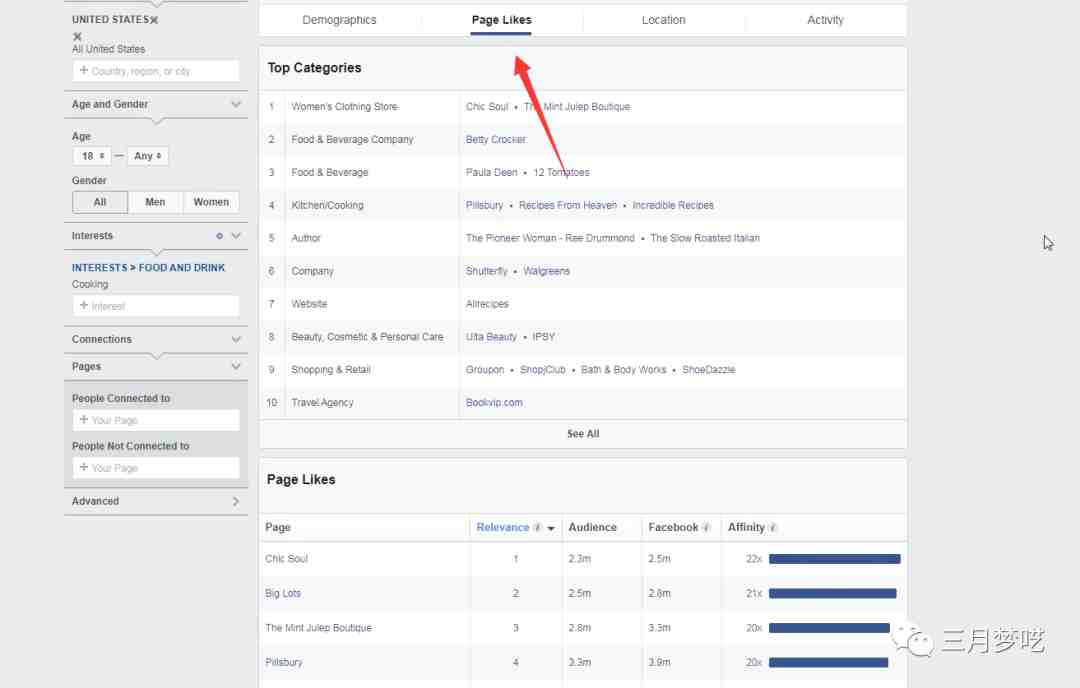The image size is (1080, 688).
Task: Open IPSY page entry
Action: pos(543,337)
